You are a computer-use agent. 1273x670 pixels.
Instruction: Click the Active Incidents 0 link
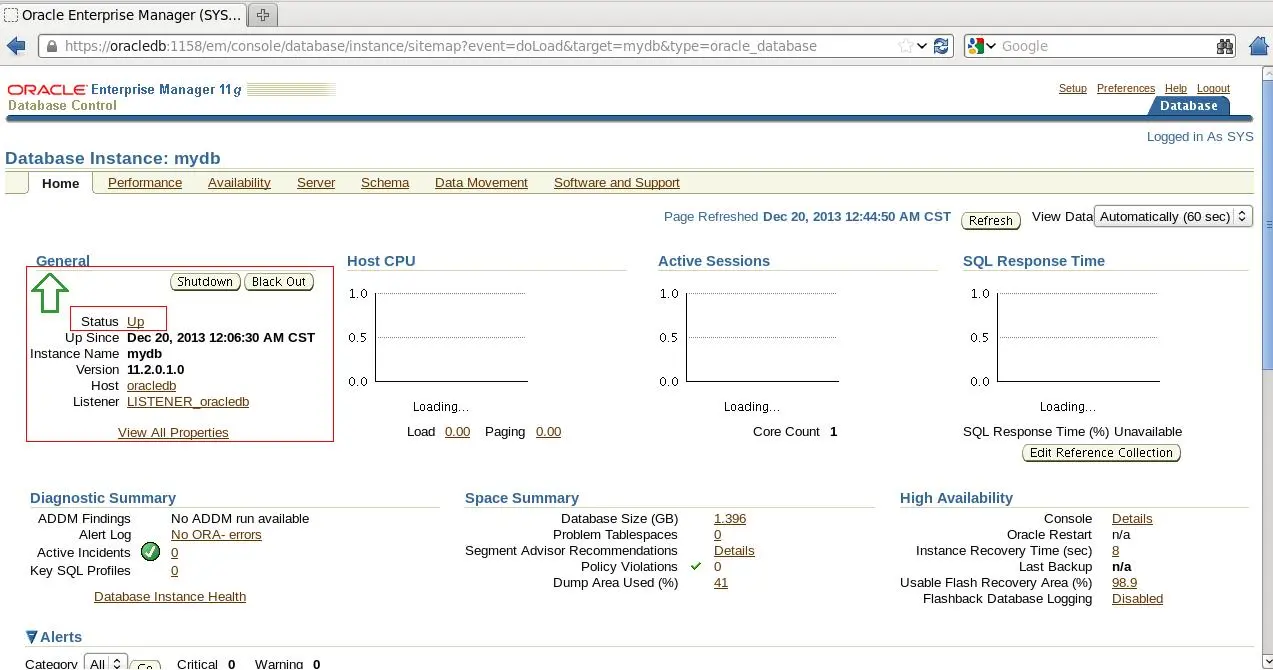coord(174,552)
